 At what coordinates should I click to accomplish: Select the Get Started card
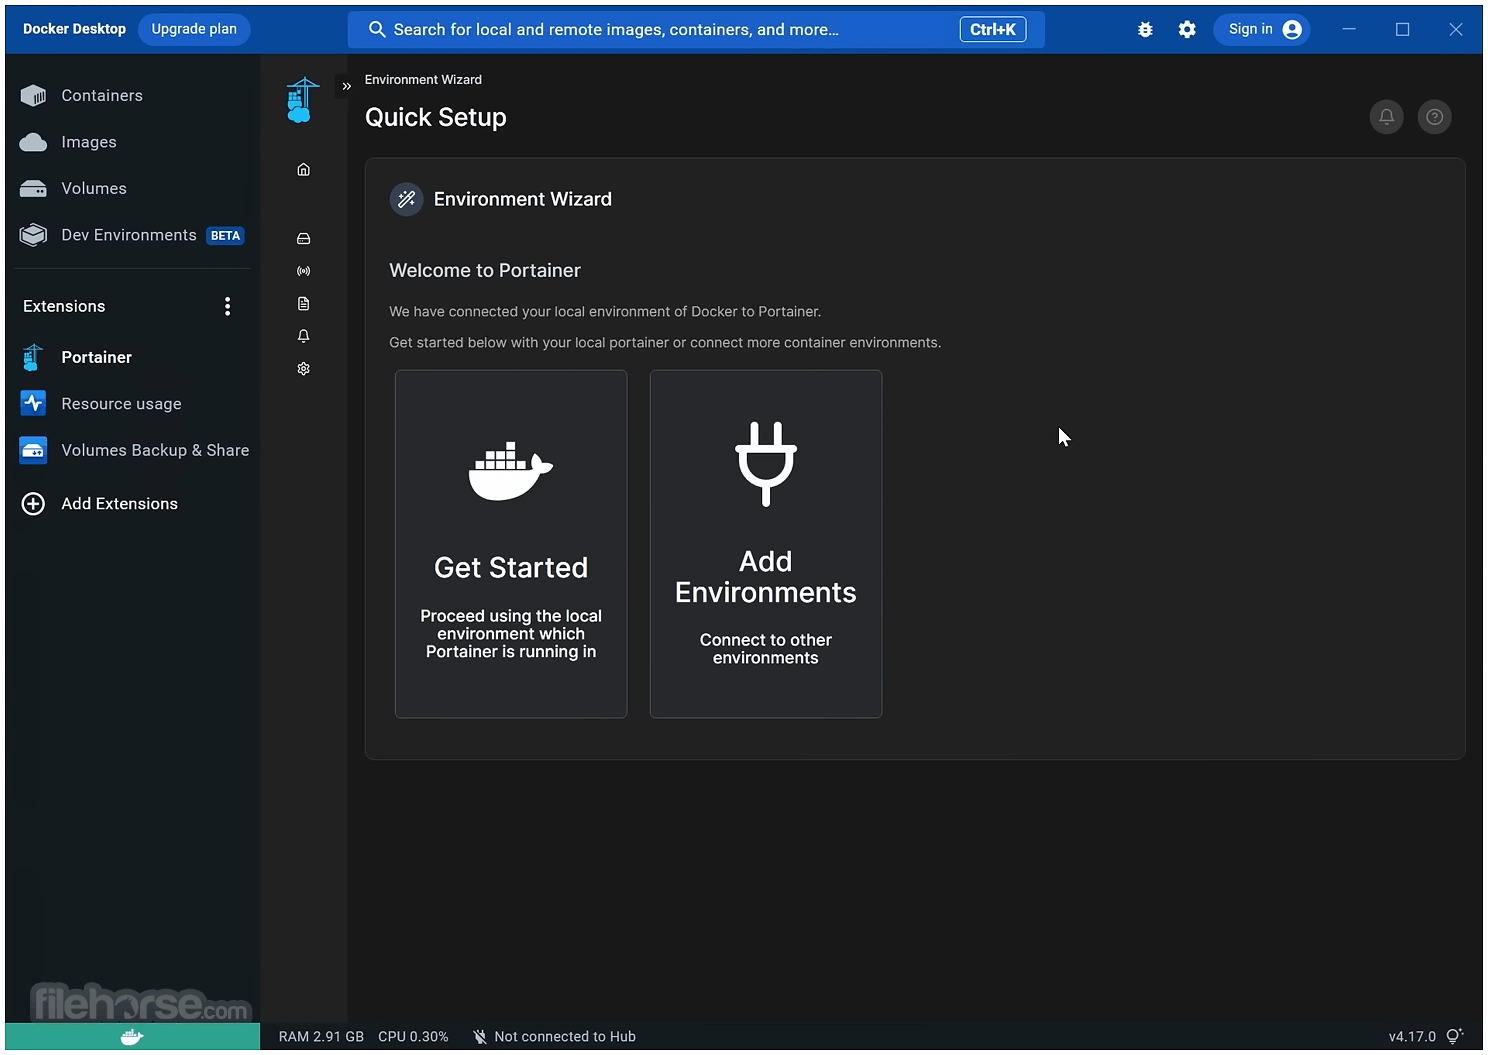pos(511,544)
